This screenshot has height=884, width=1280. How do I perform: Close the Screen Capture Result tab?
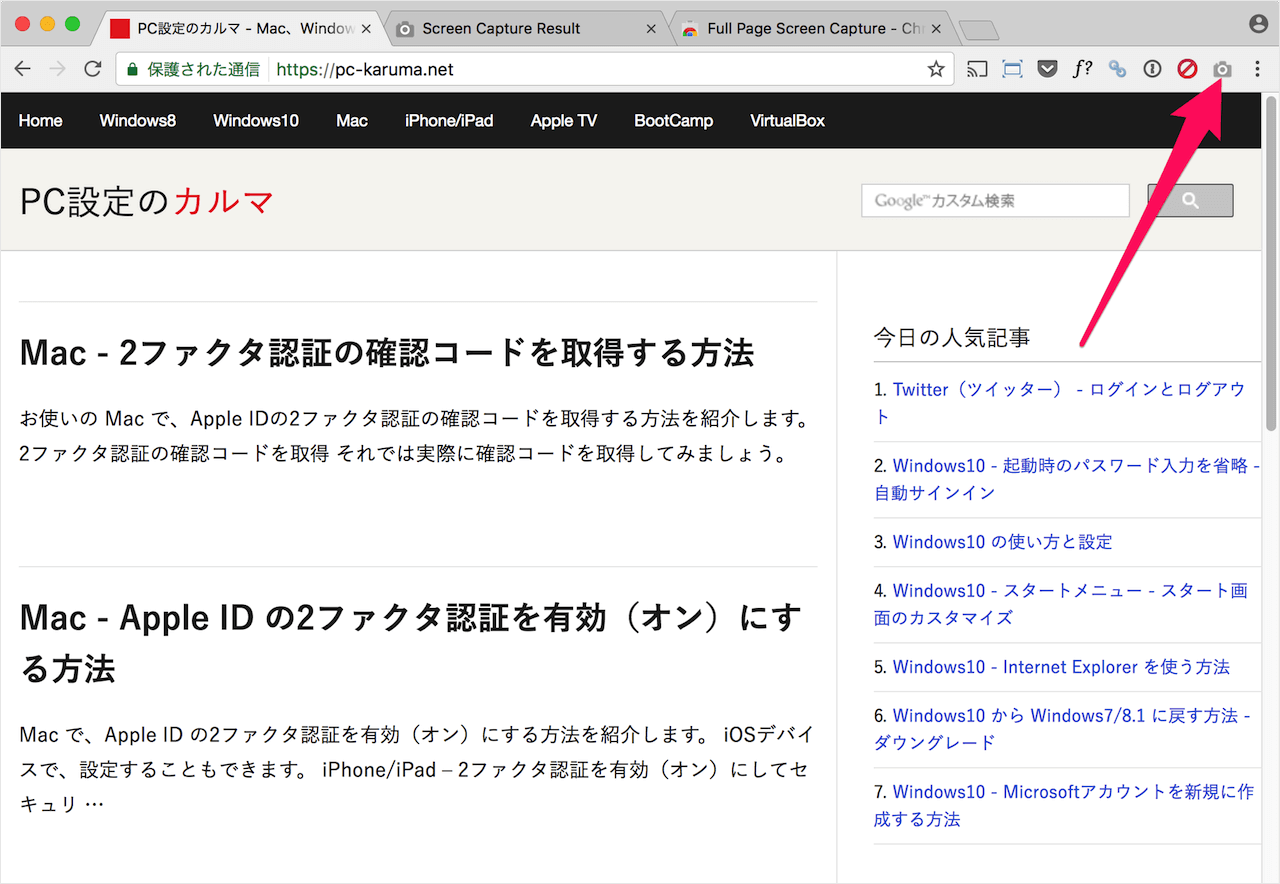pos(652,29)
